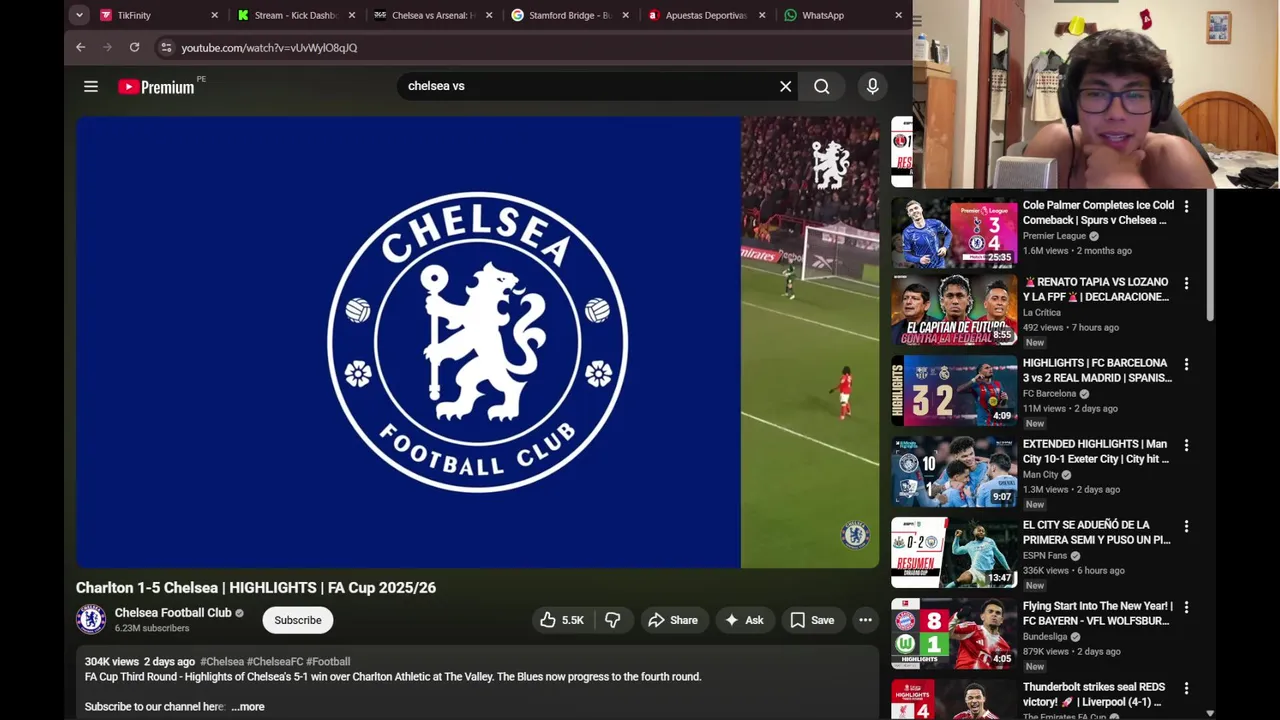This screenshot has width=1280, height=720.
Task: Start voice search with microphone icon
Action: pos(873,86)
